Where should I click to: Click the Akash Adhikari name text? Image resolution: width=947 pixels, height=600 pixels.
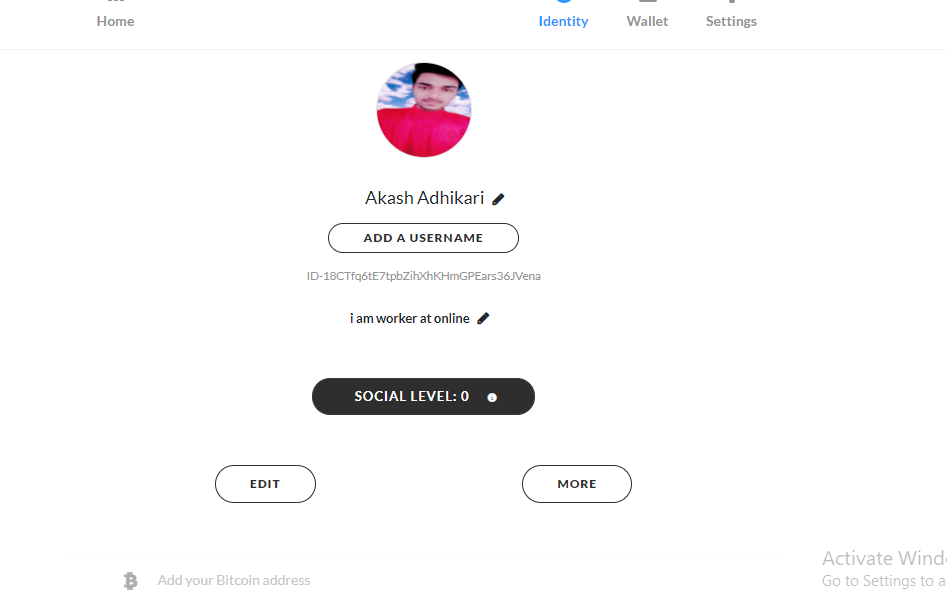[424, 198]
